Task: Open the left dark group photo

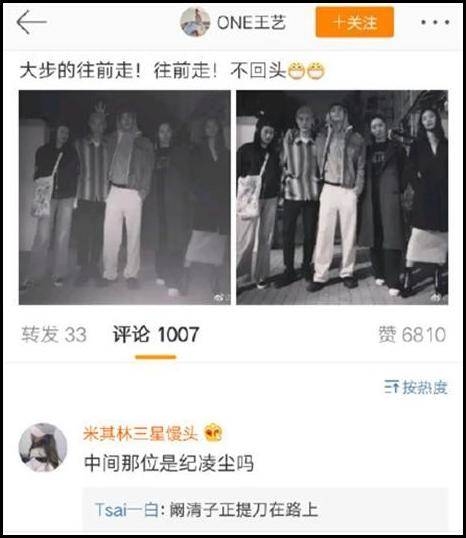Action: 125,197
